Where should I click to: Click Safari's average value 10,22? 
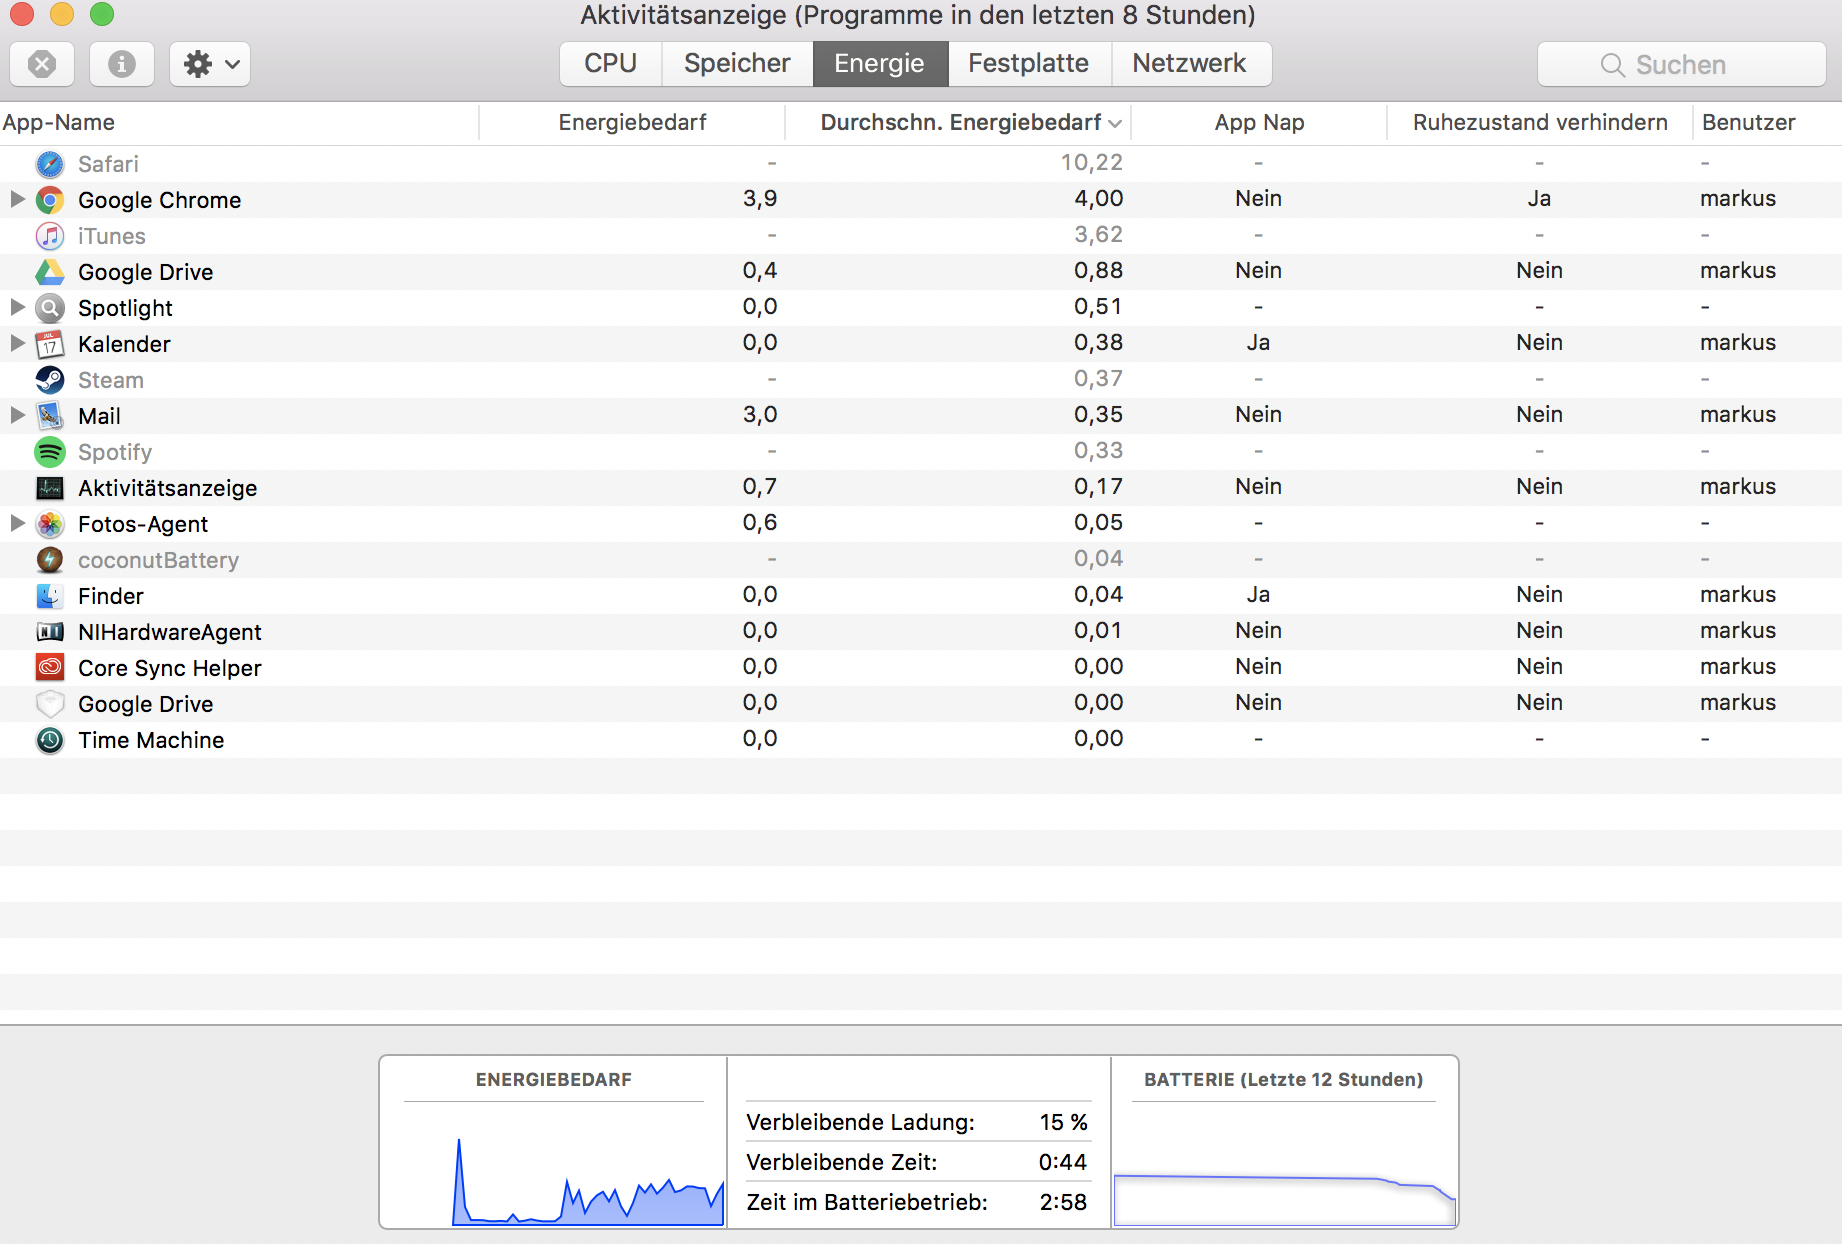1092,162
